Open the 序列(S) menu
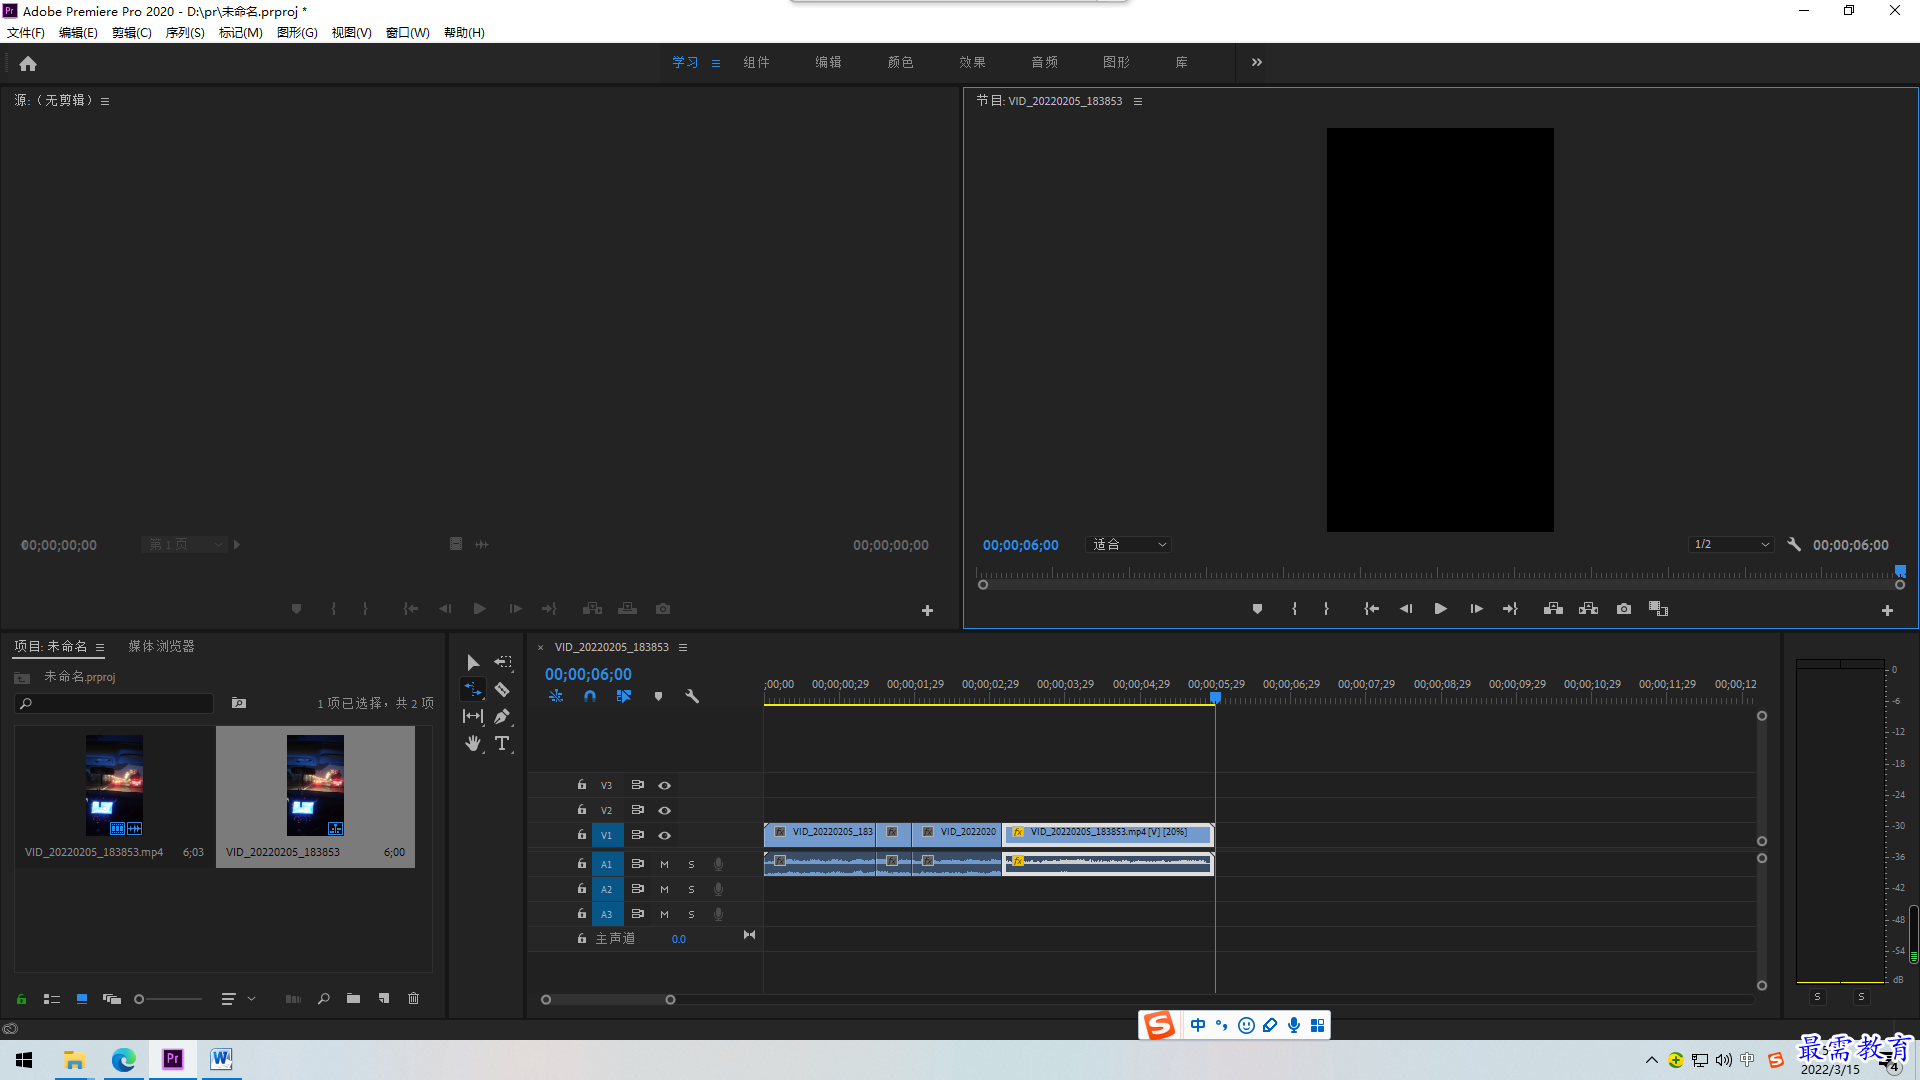Image resolution: width=1920 pixels, height=1080 pixels. tap(185, 32)
